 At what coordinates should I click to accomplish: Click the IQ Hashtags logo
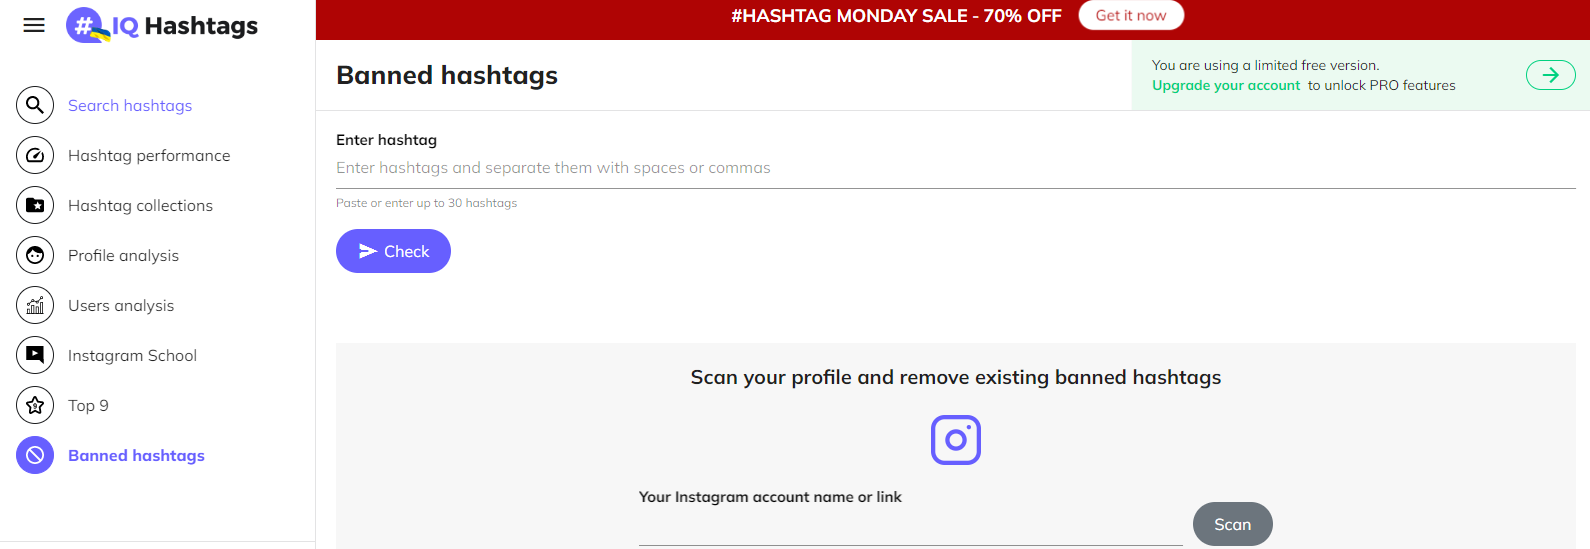click(162, 25)
